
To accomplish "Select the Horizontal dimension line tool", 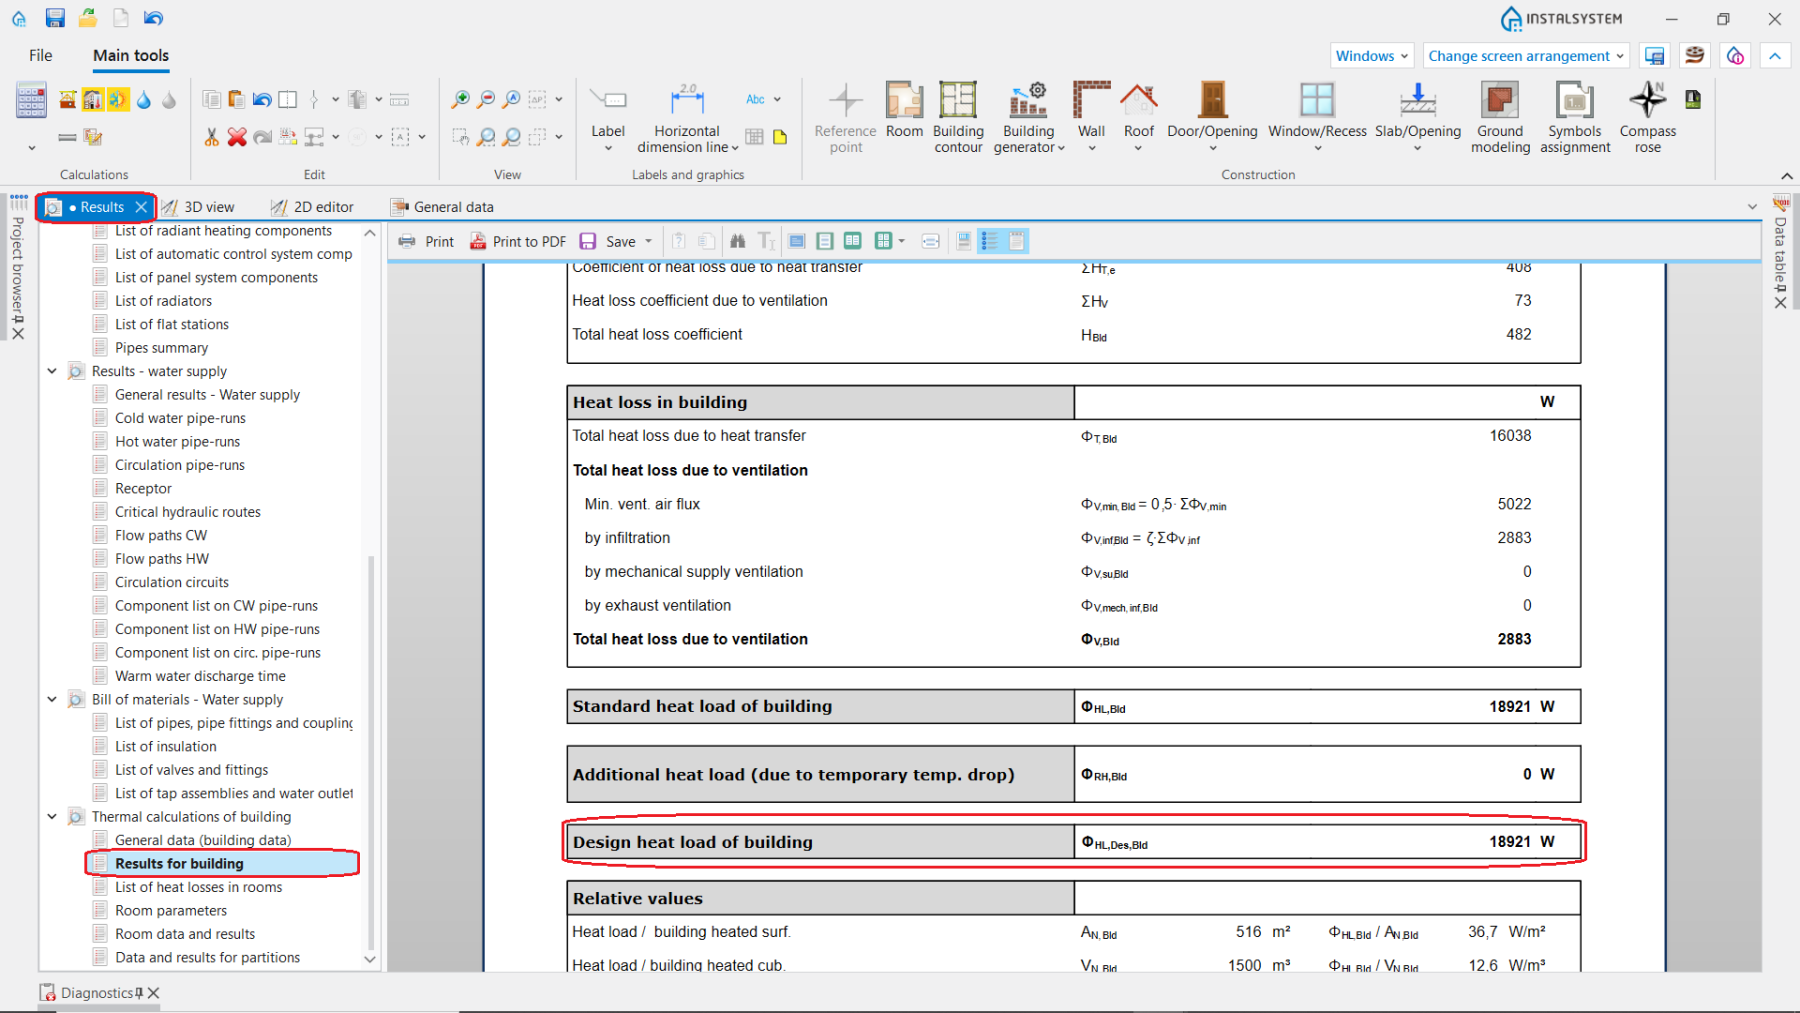I will [x=687, y=117].
